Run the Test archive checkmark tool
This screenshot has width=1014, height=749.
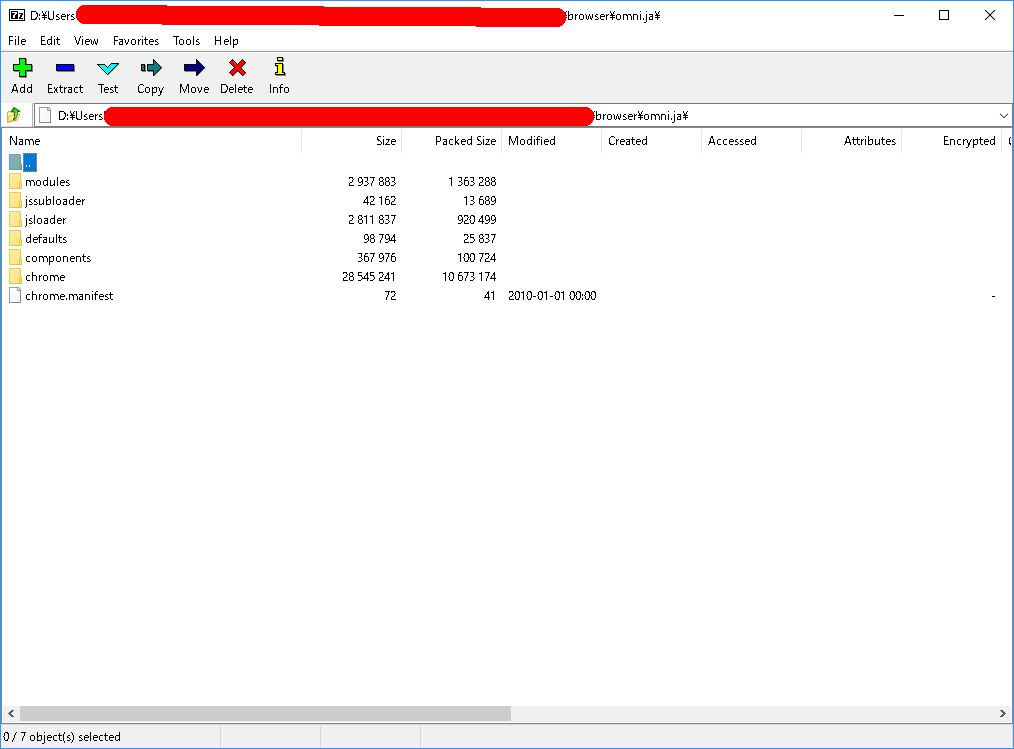[x=107, y=68]
